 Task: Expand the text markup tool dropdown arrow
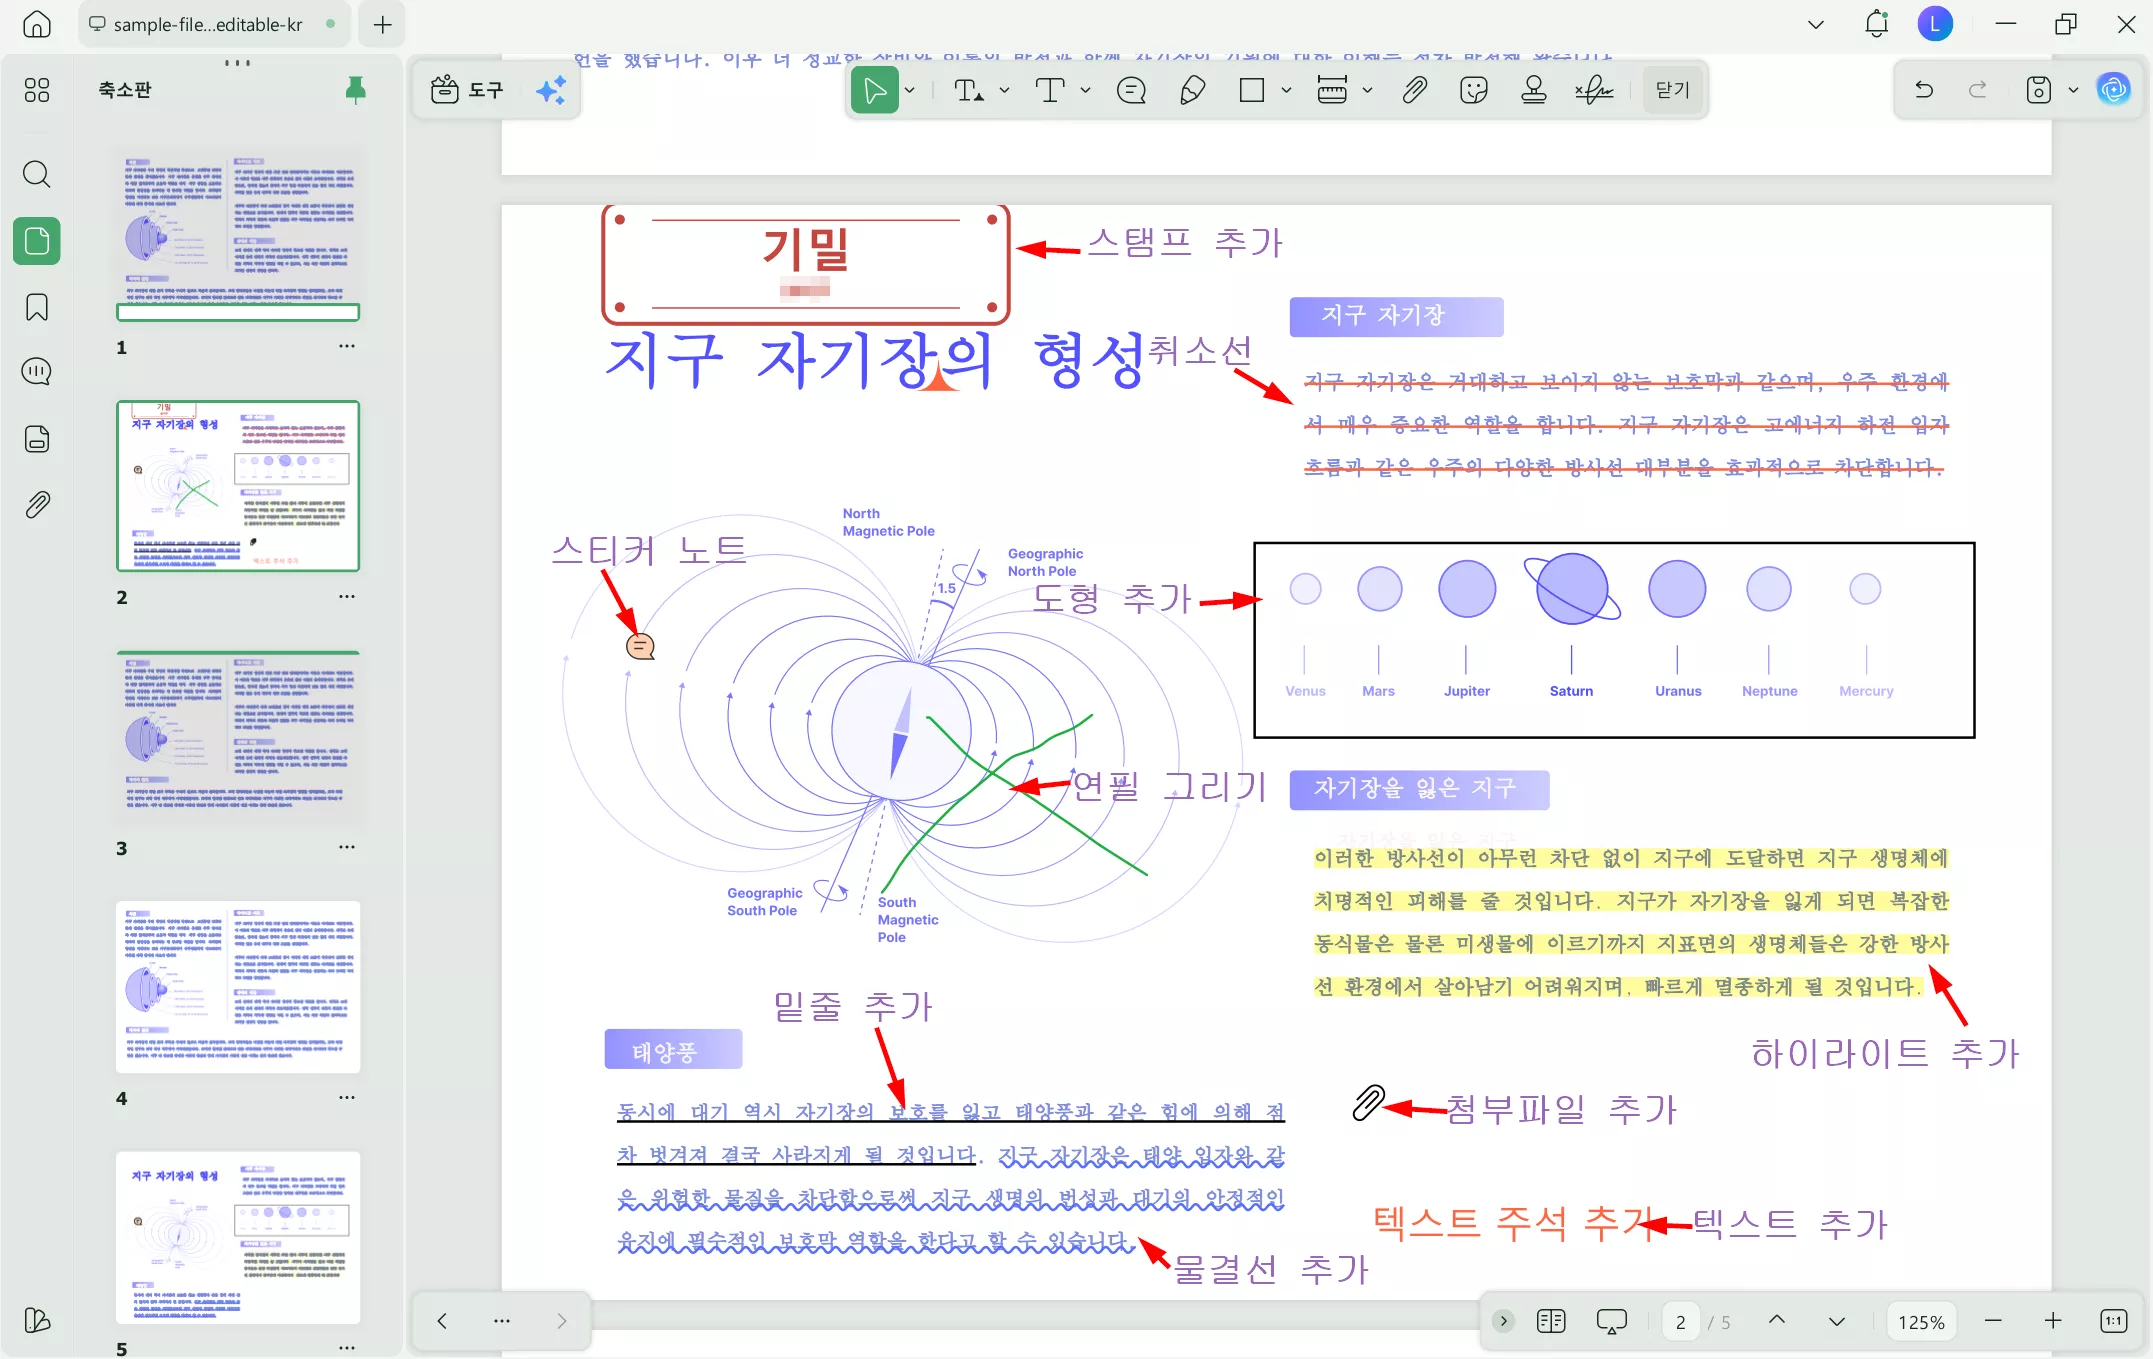(x=1005, y=90)
